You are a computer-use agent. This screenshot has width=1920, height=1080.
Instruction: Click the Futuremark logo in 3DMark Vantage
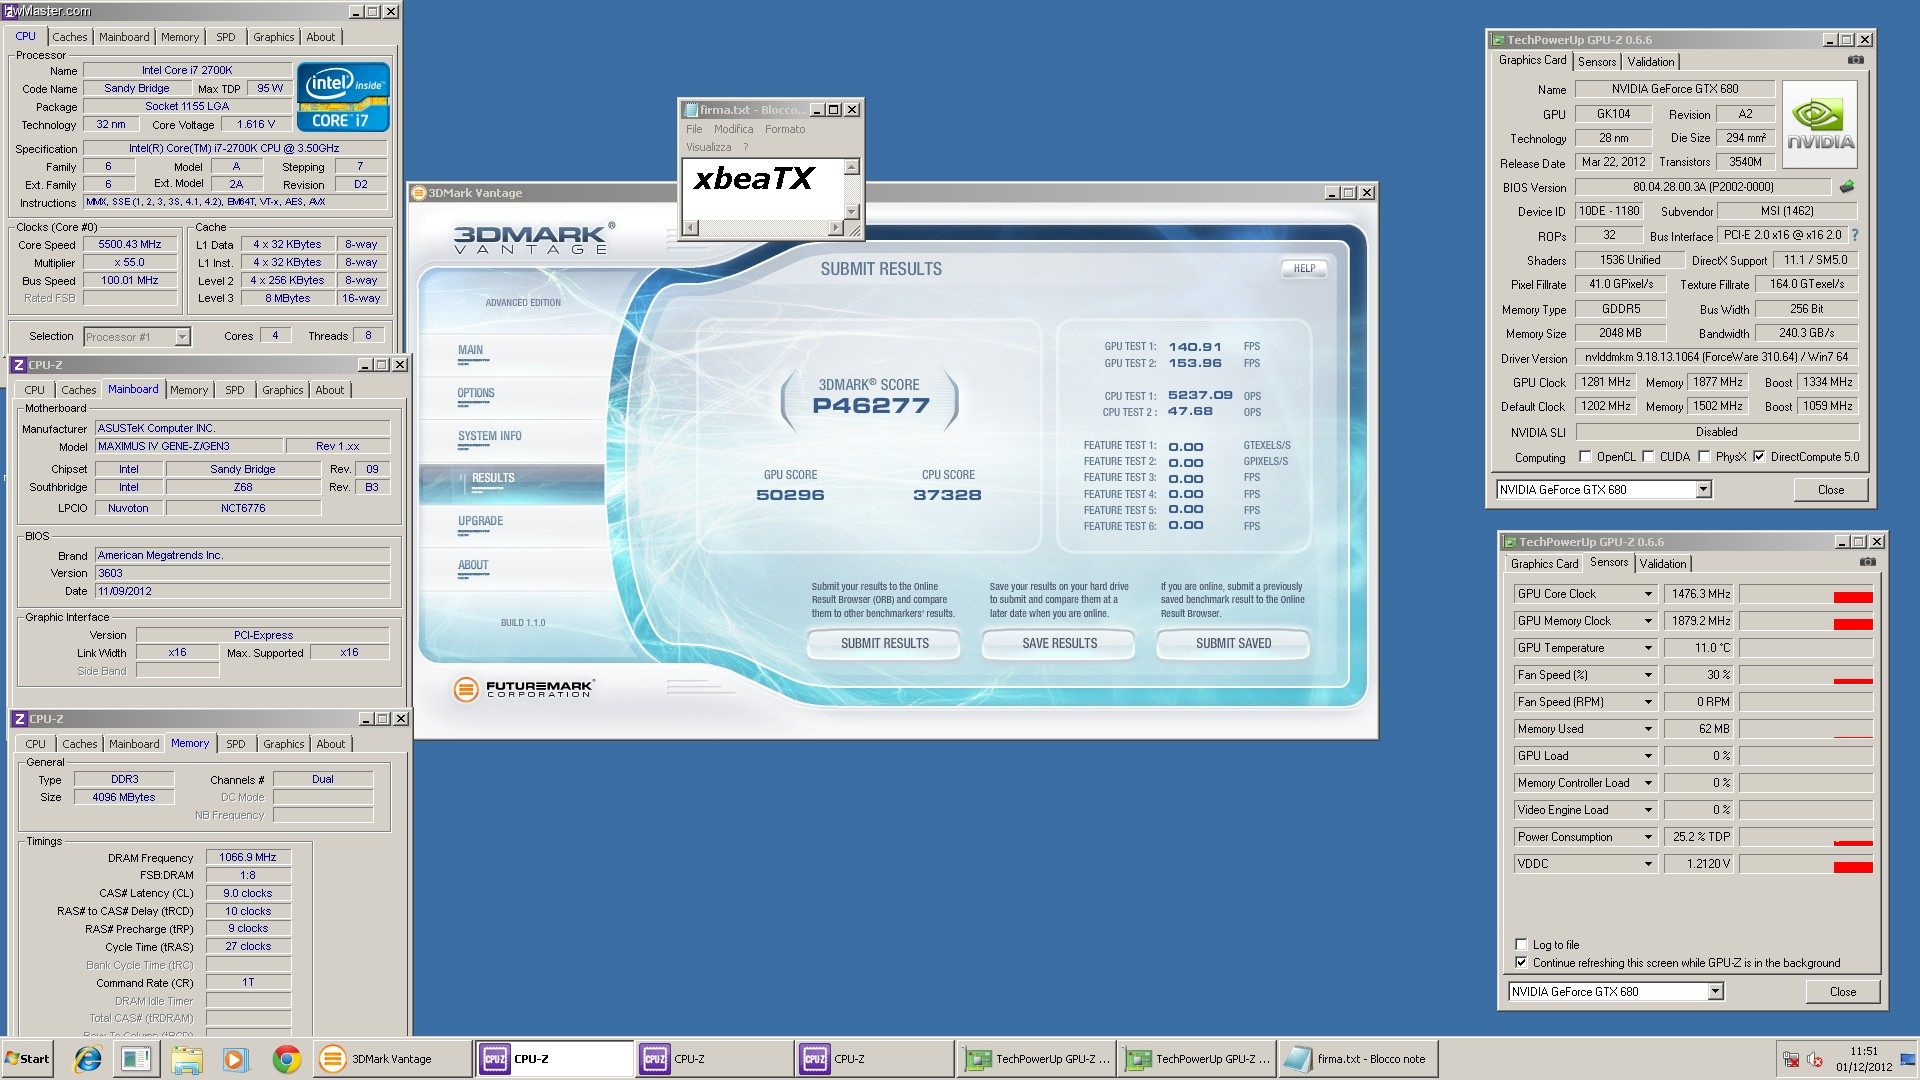(x=524, y=688)
